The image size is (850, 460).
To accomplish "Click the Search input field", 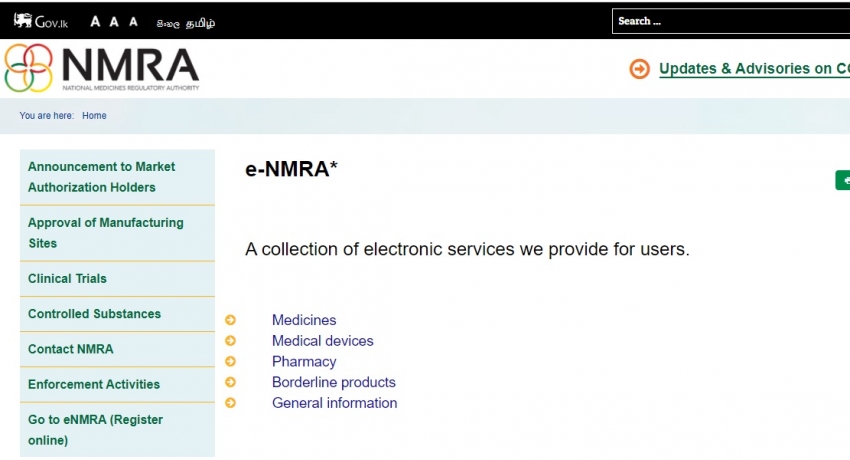I will click(731, 21).
